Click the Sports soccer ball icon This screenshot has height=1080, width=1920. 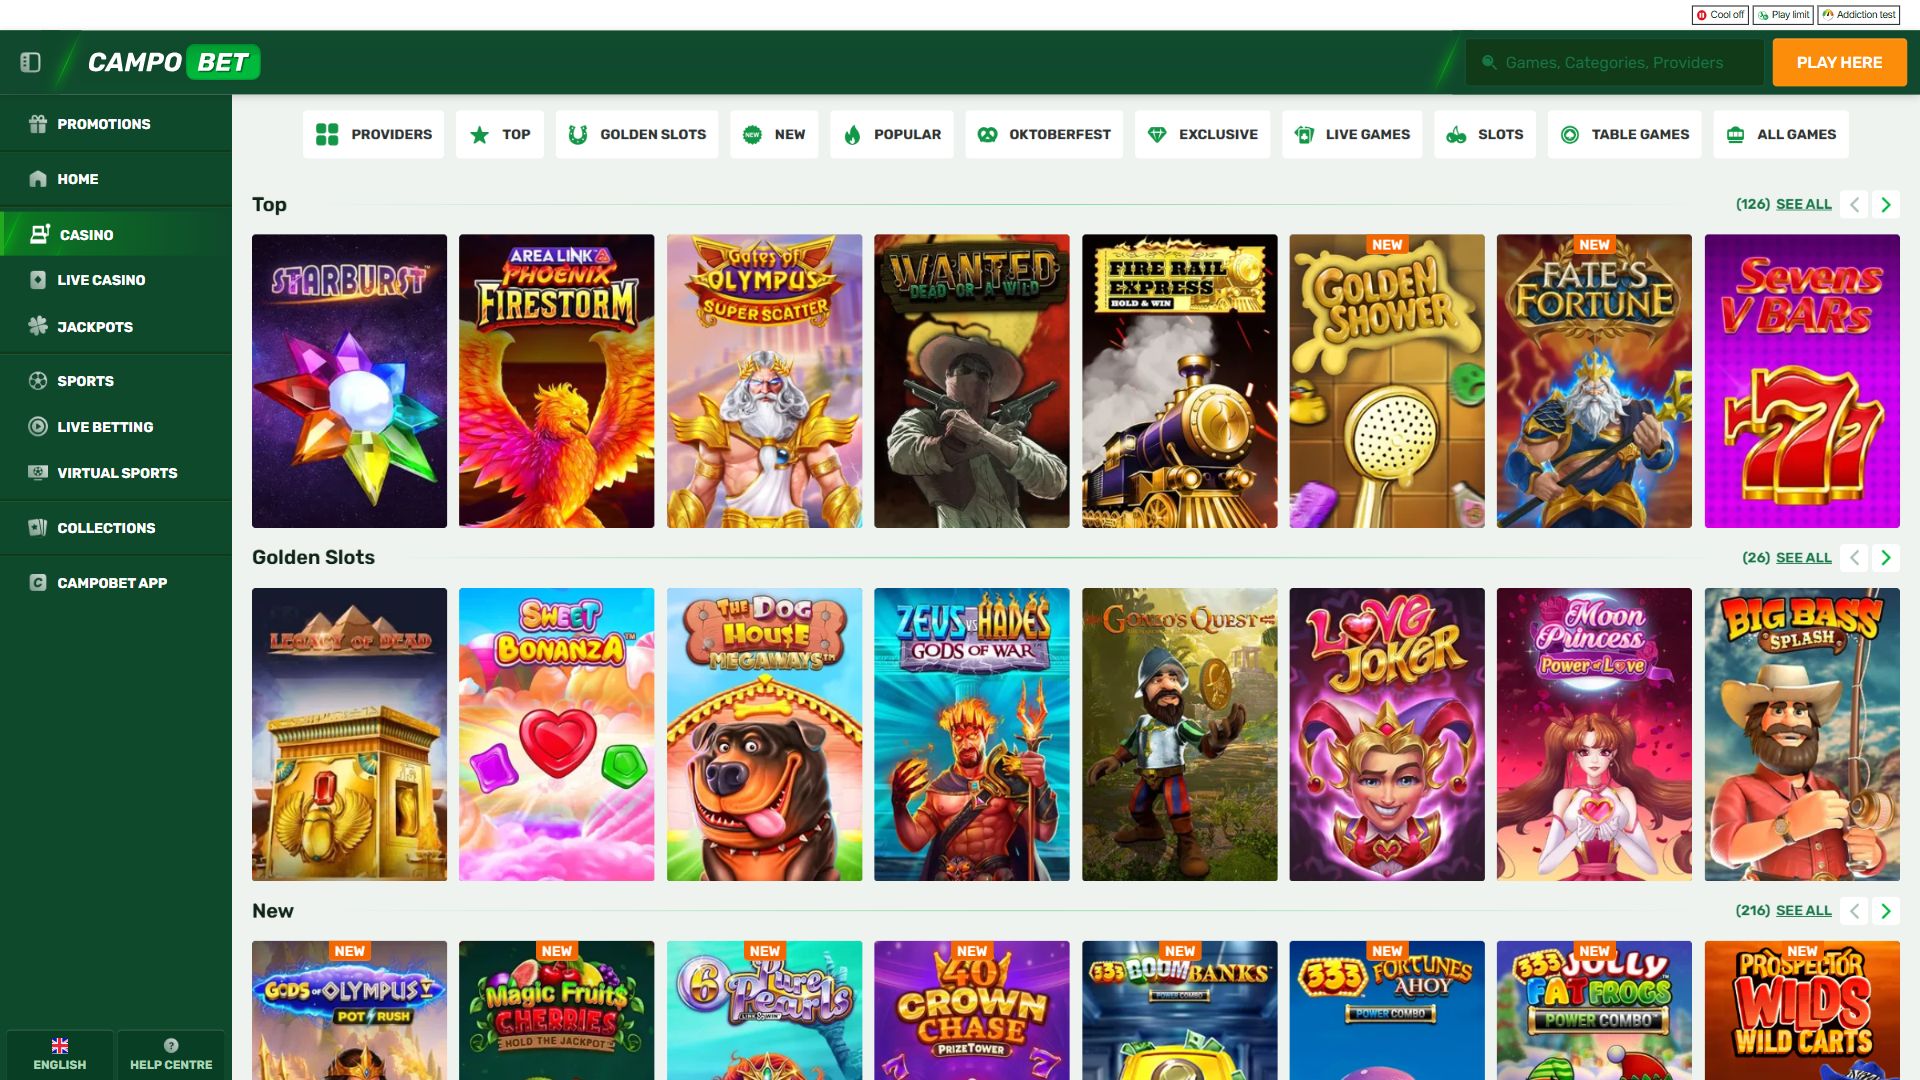click(38, 381)
